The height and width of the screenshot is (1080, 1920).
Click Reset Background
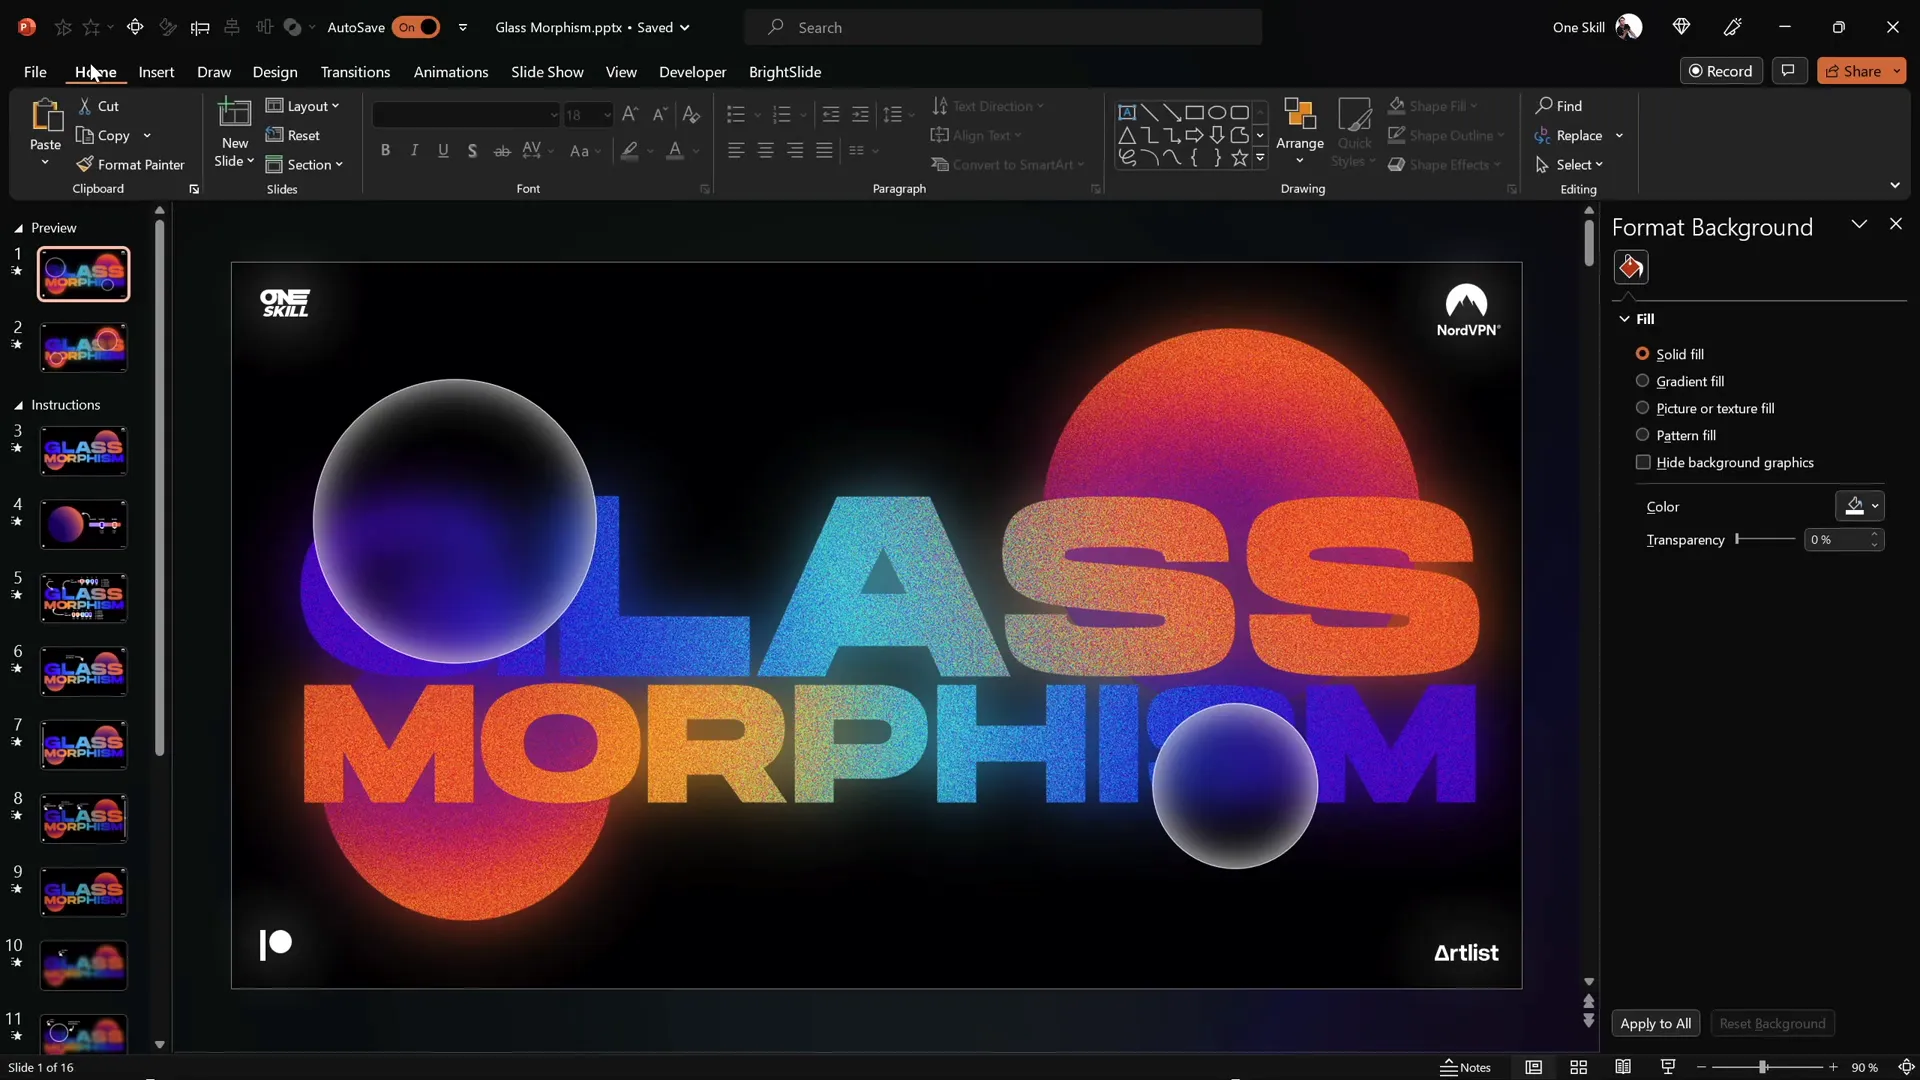point(1772,1023)
